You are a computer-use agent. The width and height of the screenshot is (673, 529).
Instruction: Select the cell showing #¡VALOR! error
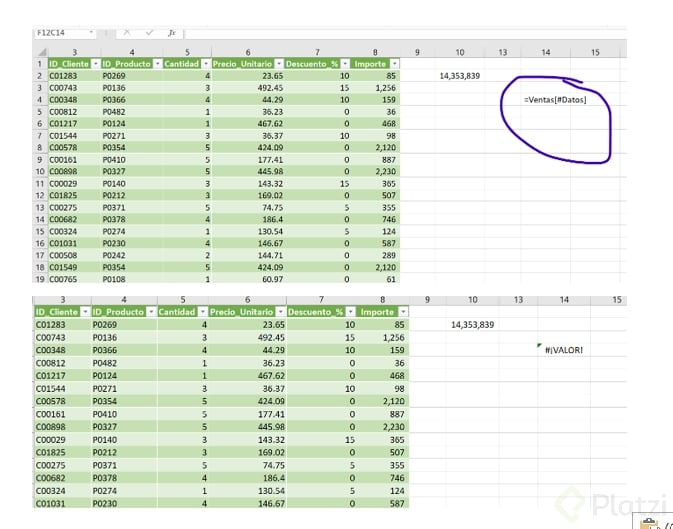point(564,350)
